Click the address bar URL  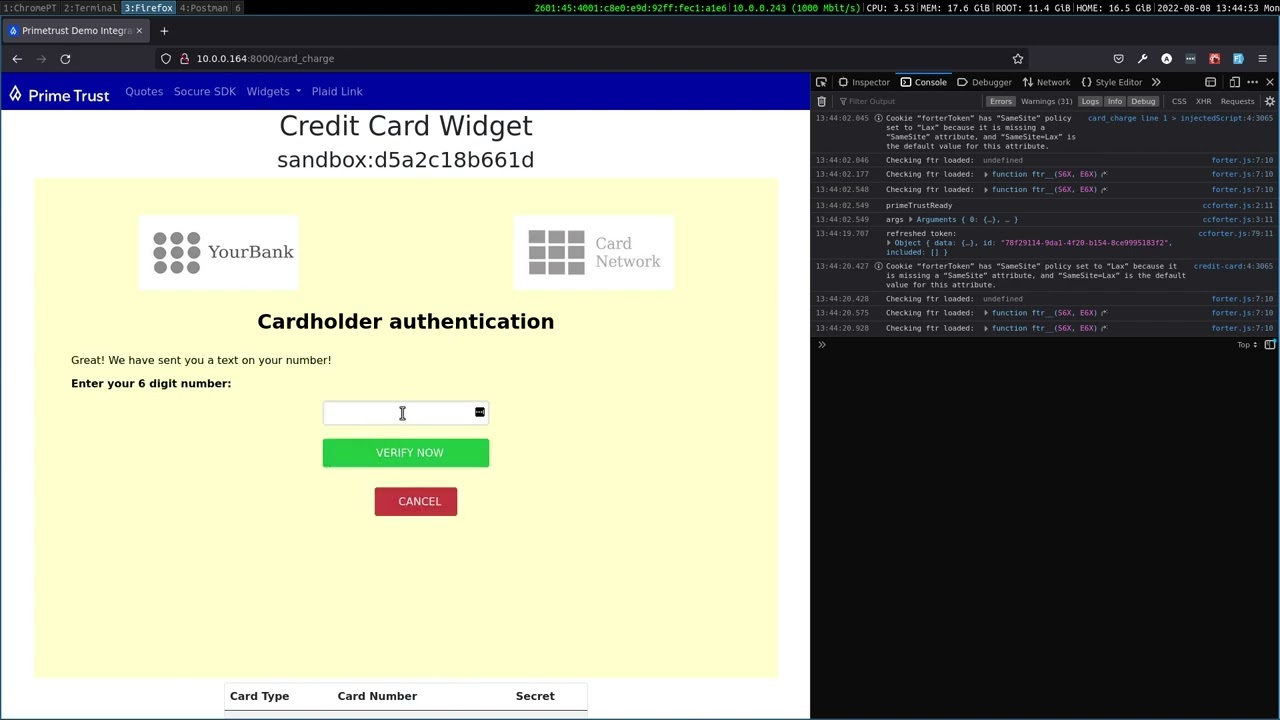[265, 59]
